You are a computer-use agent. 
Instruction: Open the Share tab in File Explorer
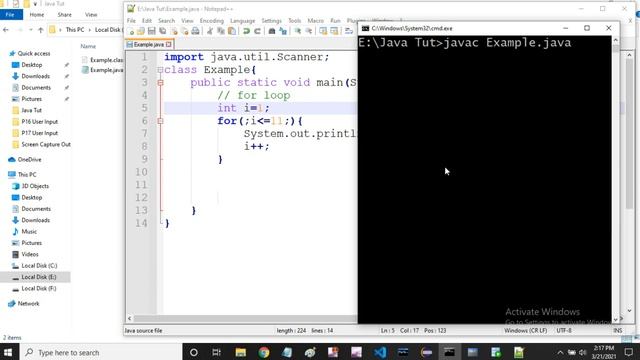[64, 15]
